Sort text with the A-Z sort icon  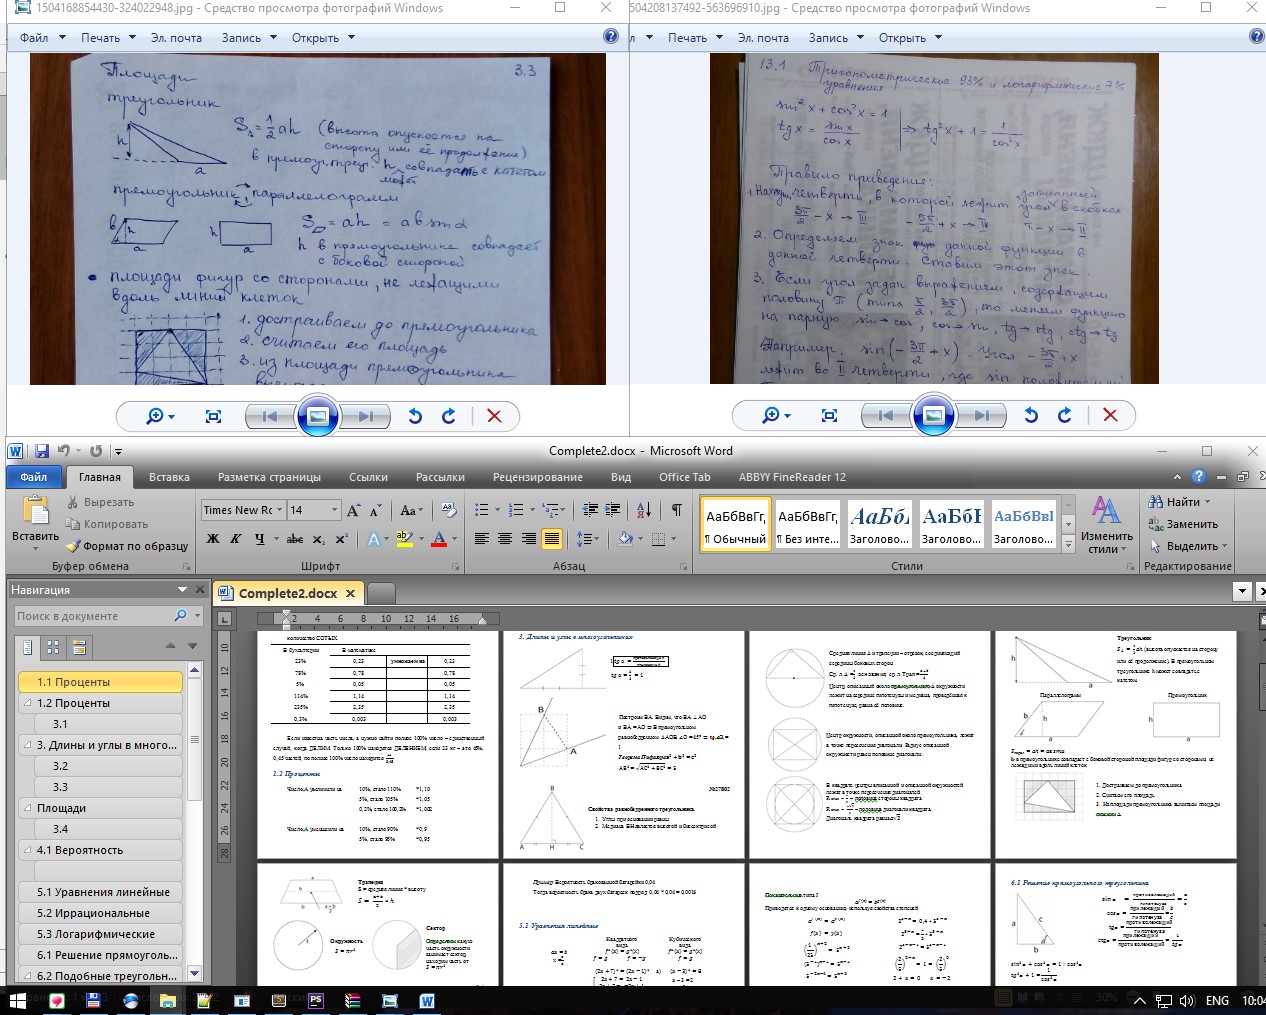644,510
